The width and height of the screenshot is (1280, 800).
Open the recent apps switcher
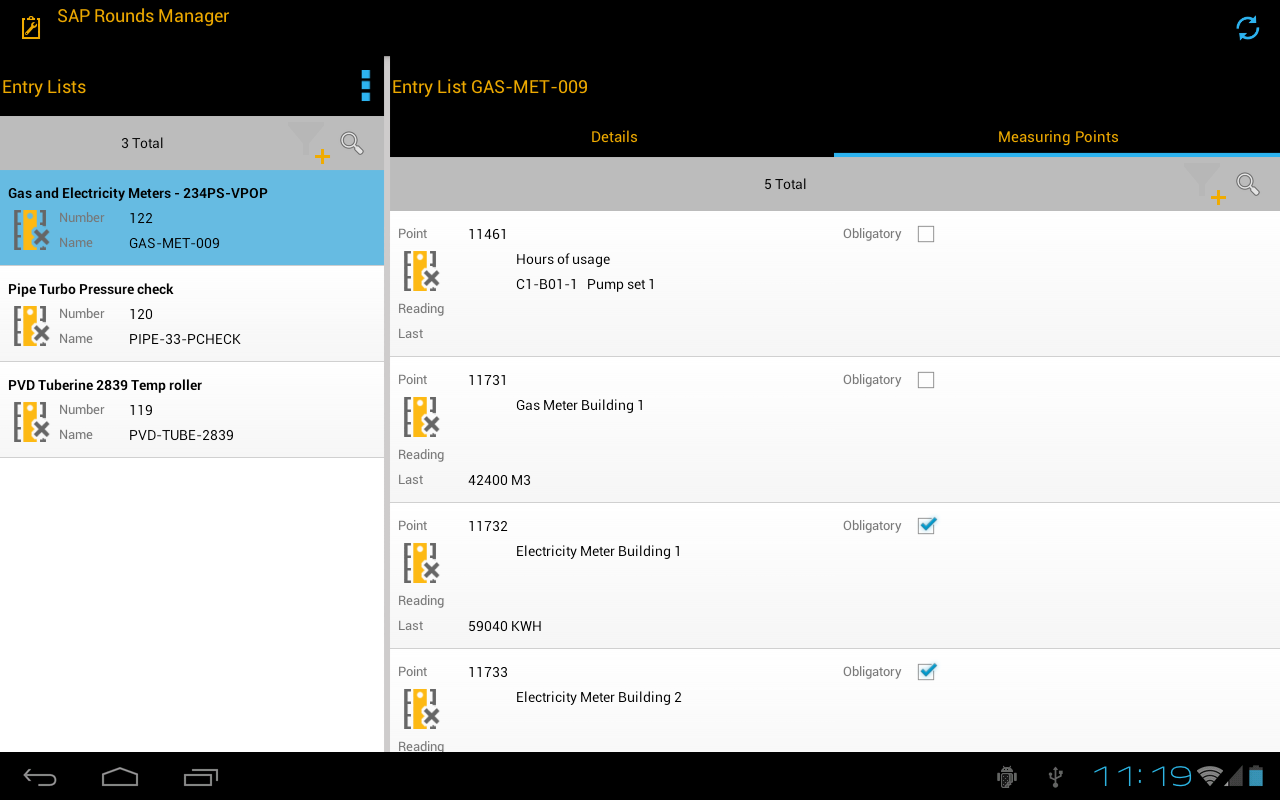(x=201, y=777)
